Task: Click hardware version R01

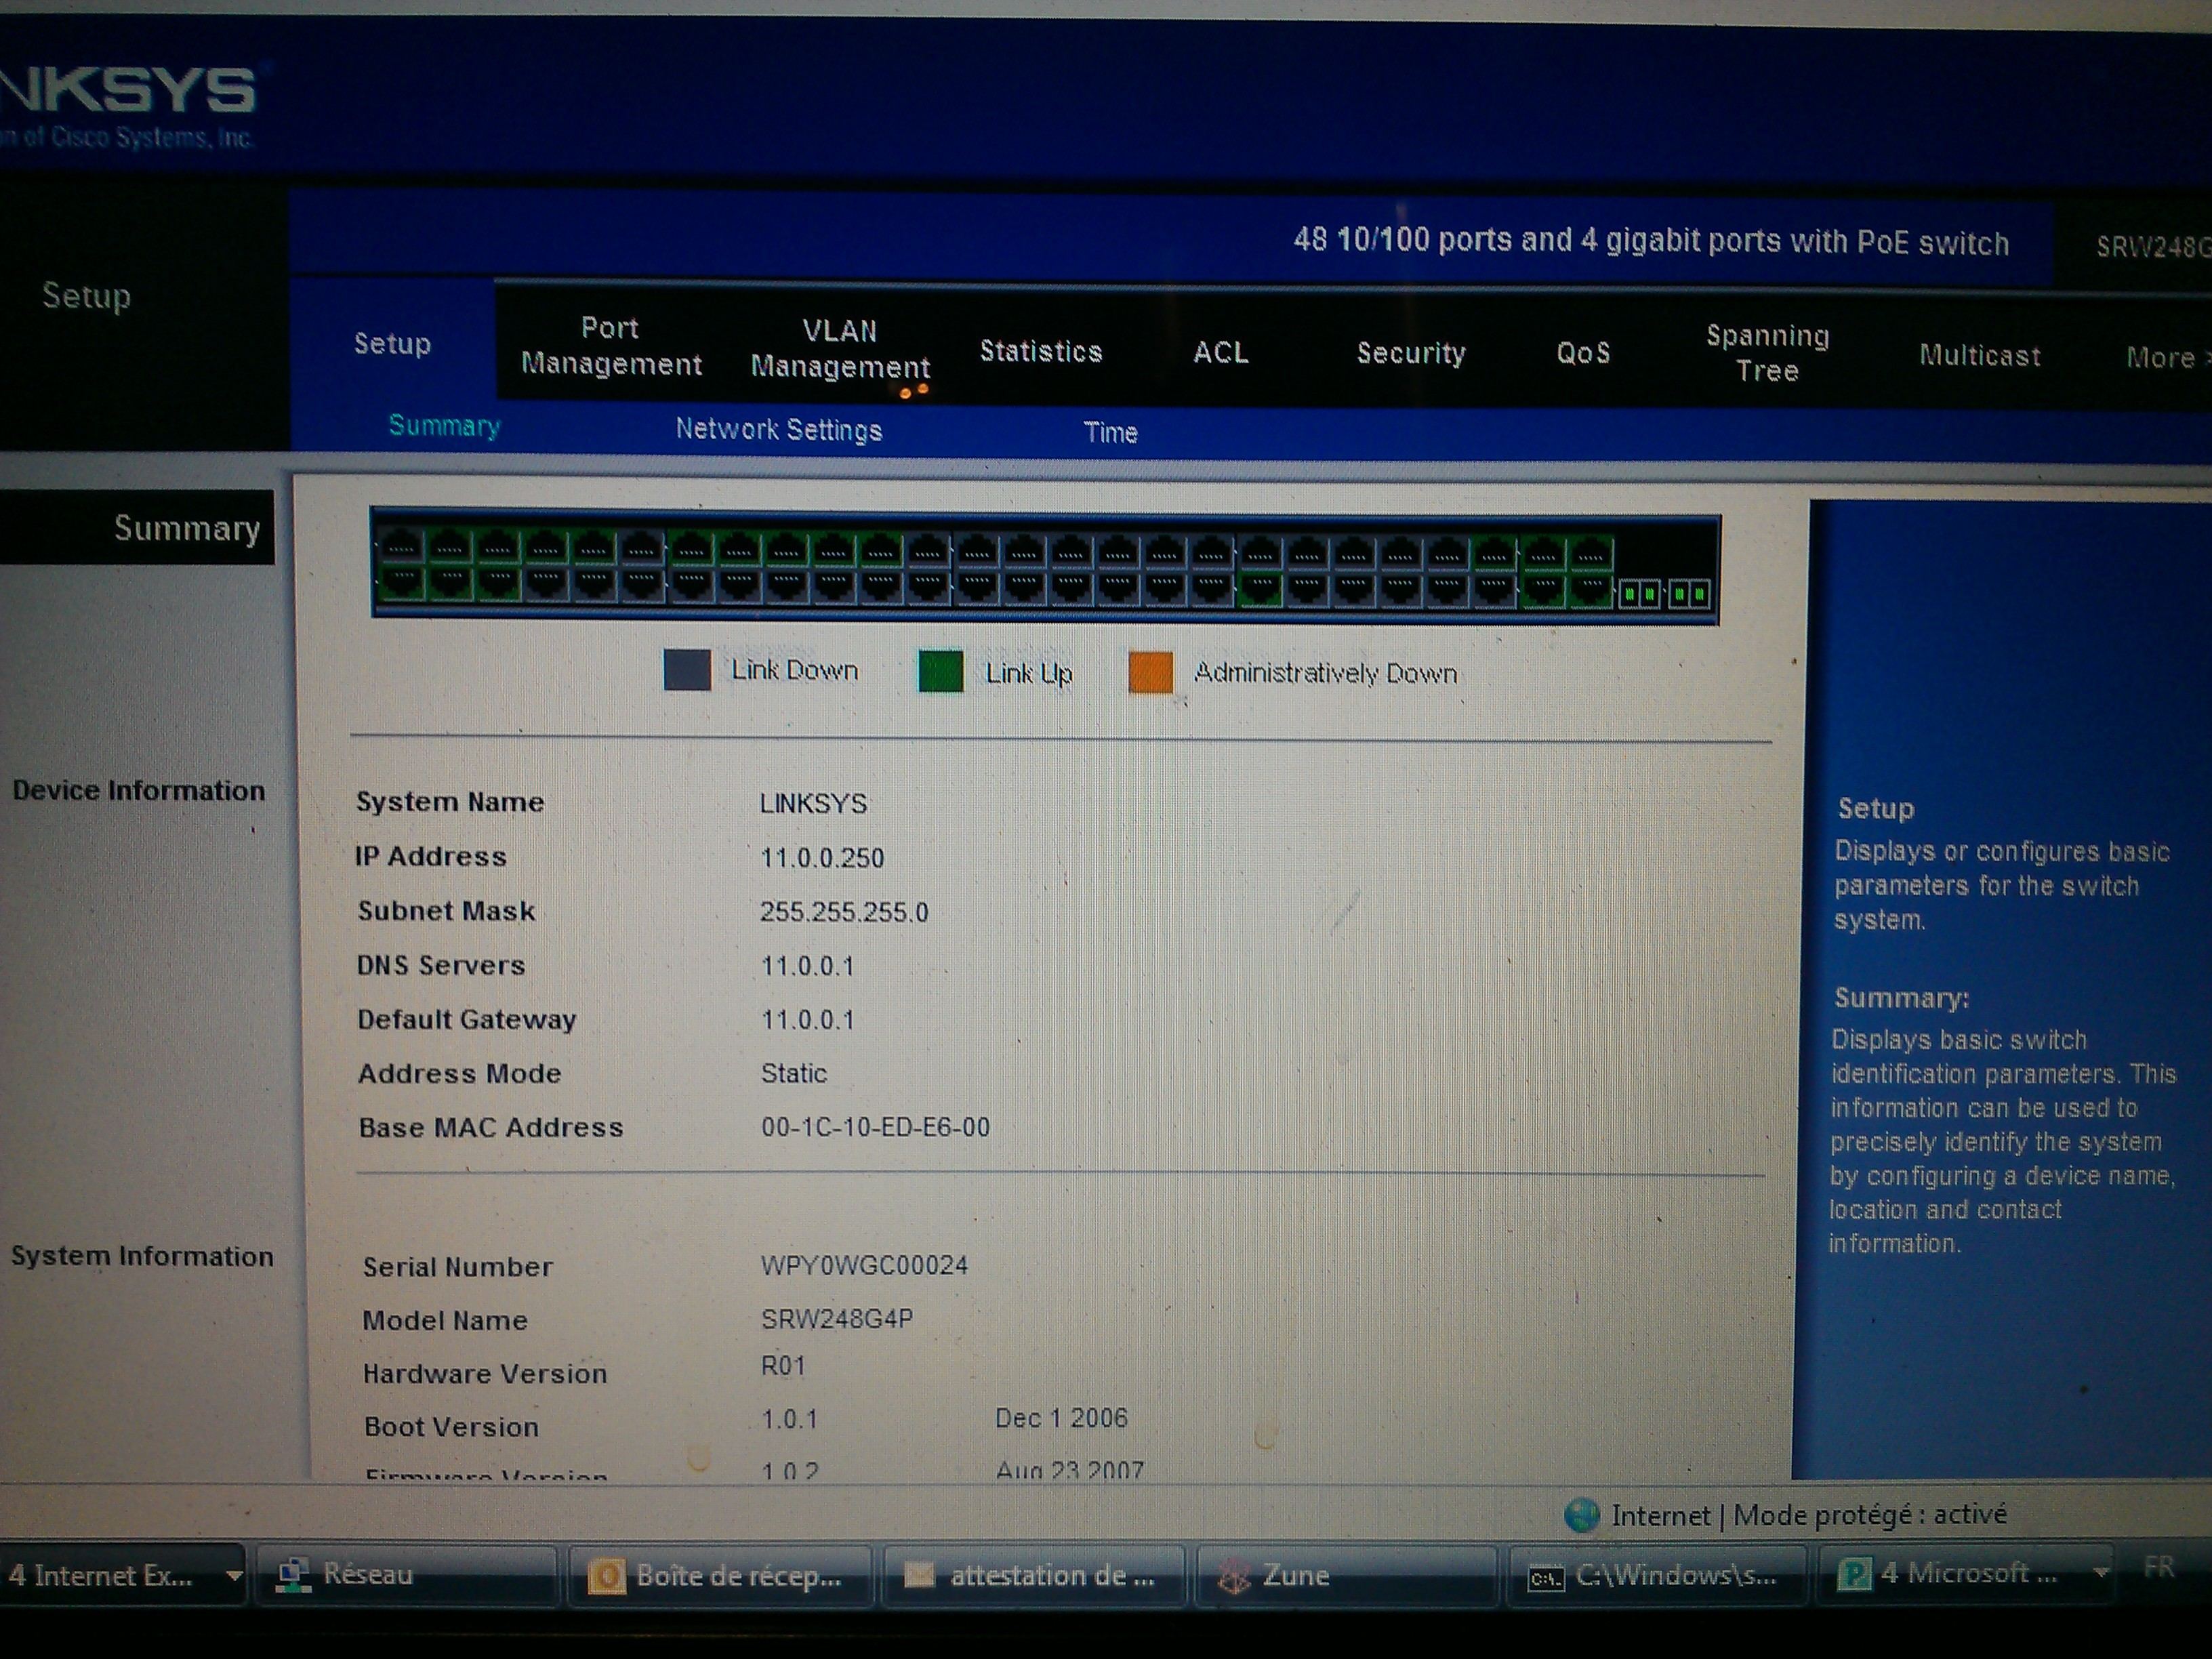Action: 783,1366
